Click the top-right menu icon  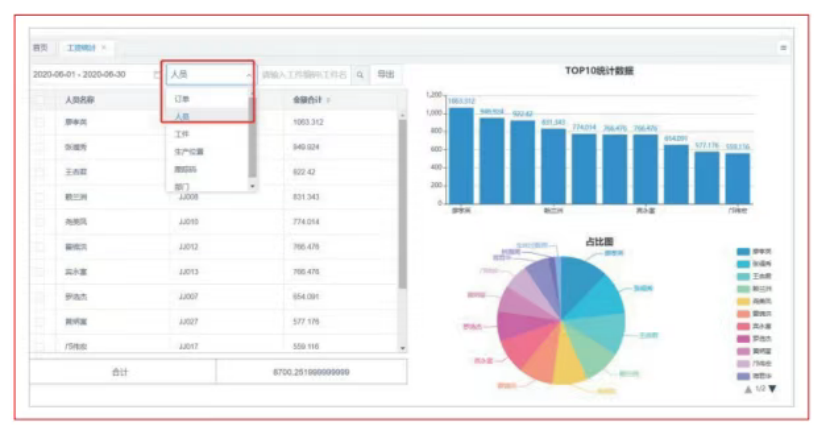783,48
